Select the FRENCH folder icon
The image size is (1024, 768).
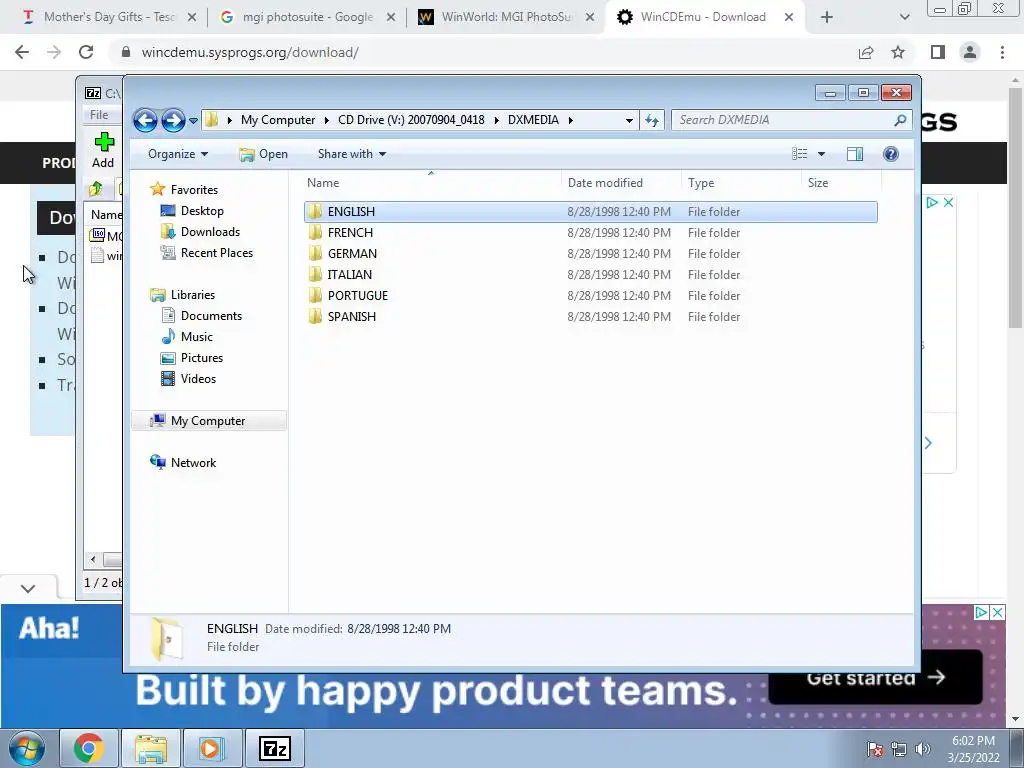pos(315,232)
